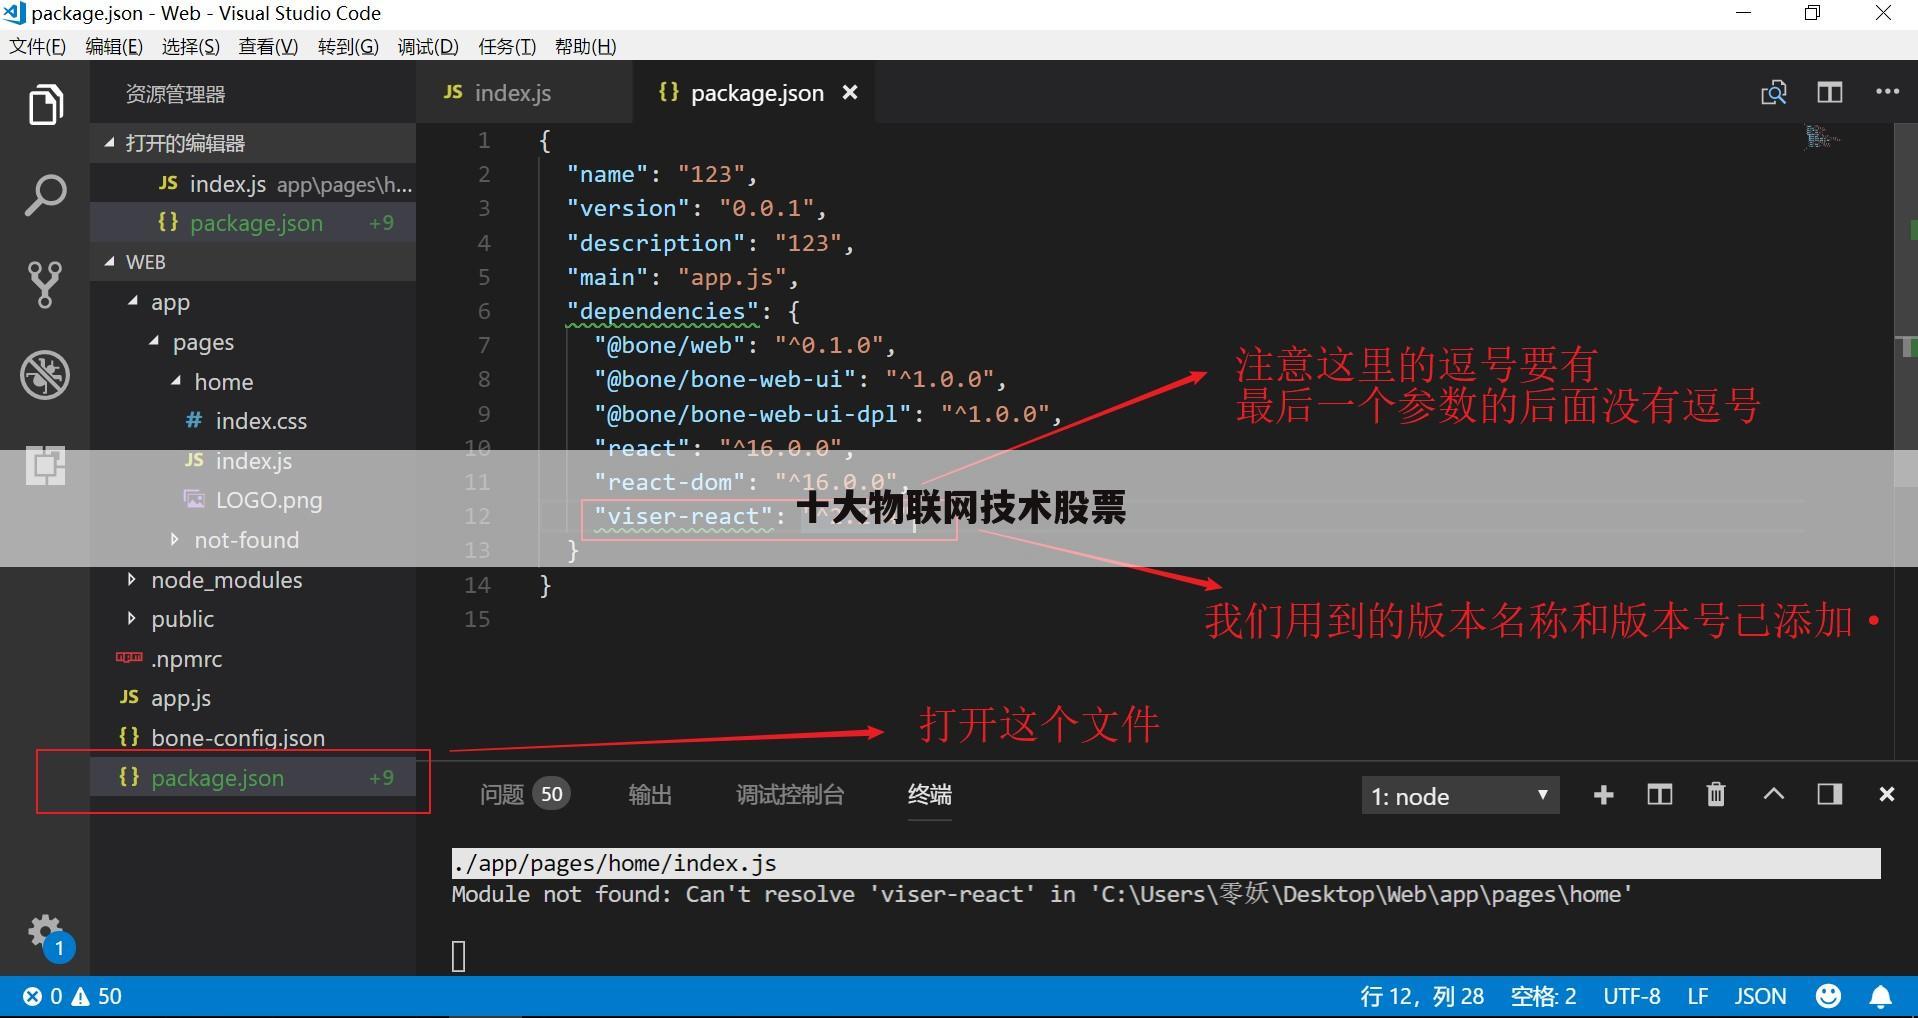Open 选择(S) menu
The image size is (1918, 1018).
pos(191,47)
